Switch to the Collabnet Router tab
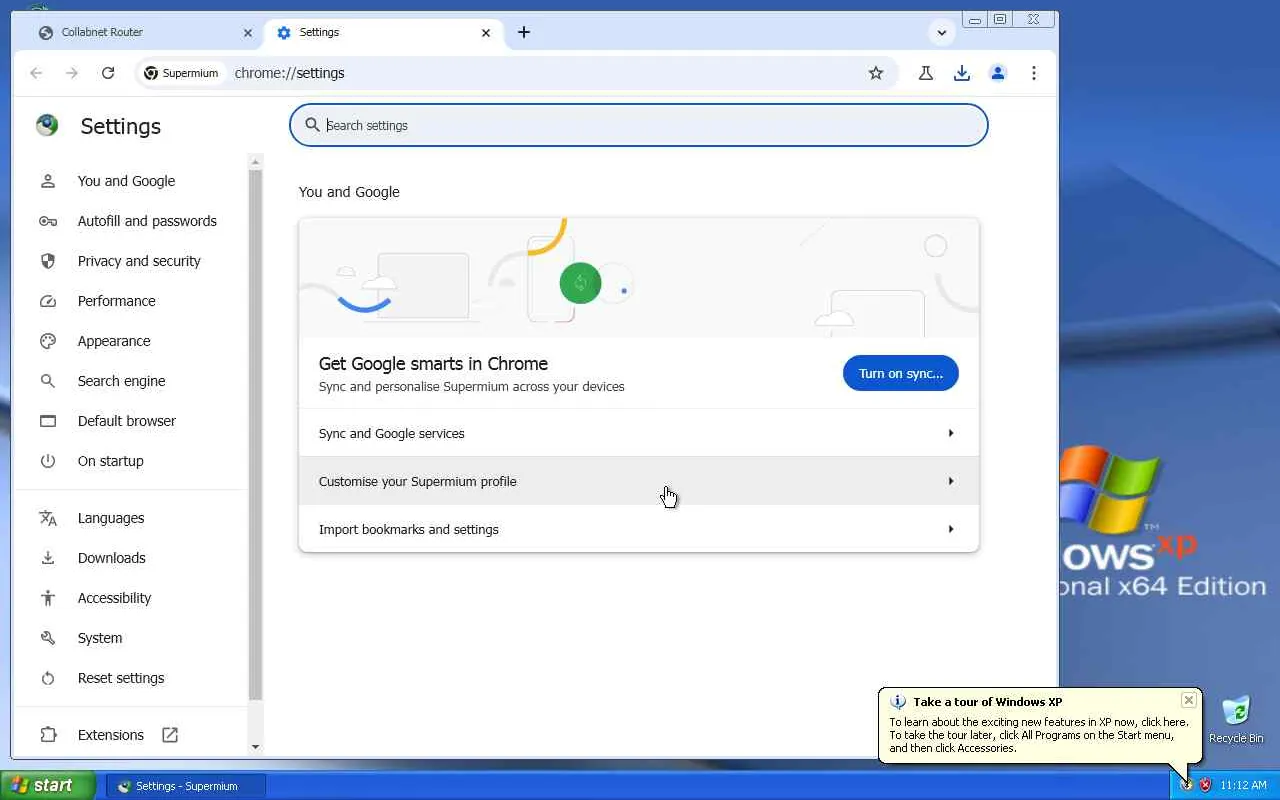 146,33
